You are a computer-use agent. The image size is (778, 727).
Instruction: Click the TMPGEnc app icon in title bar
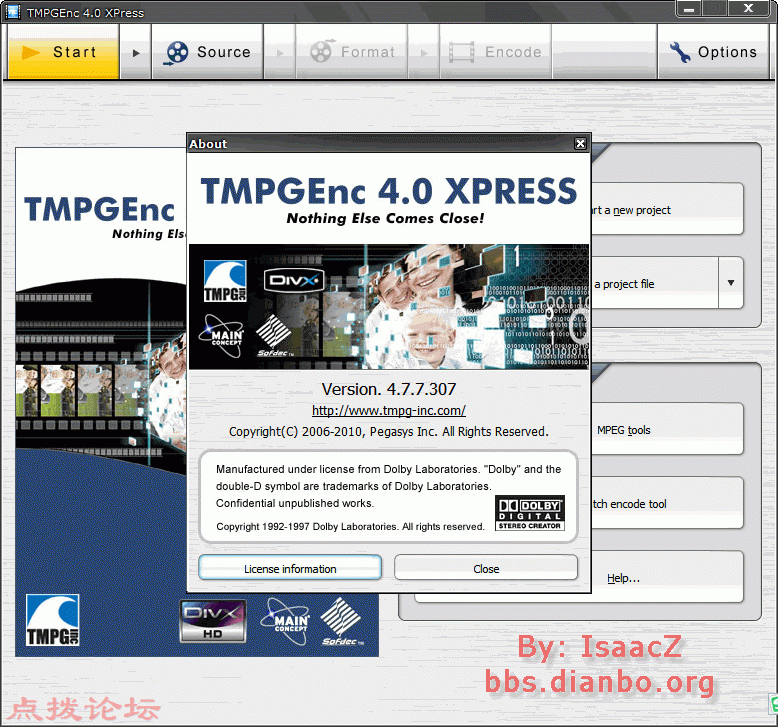click(12, 11)
